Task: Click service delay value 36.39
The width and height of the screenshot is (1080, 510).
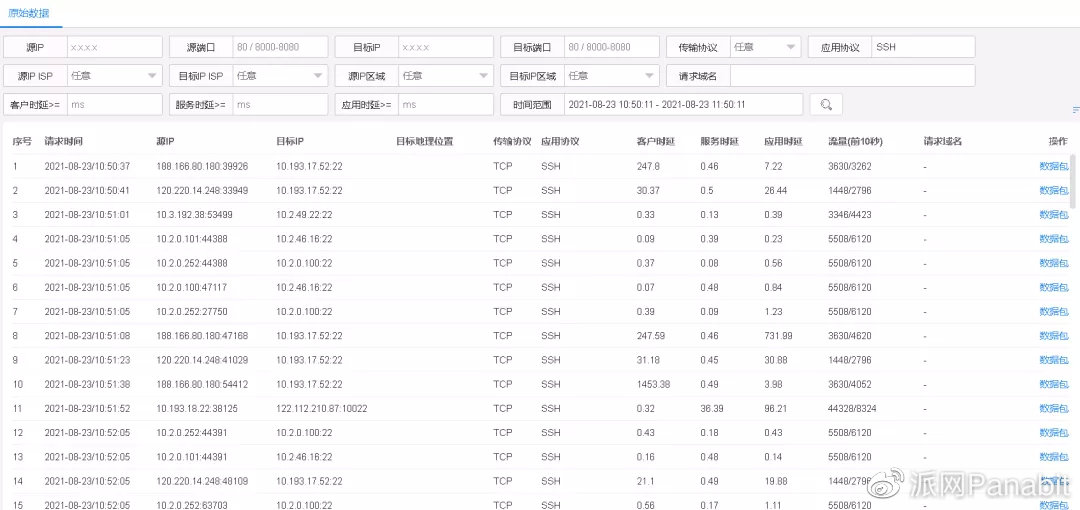Action: point(712,408)
